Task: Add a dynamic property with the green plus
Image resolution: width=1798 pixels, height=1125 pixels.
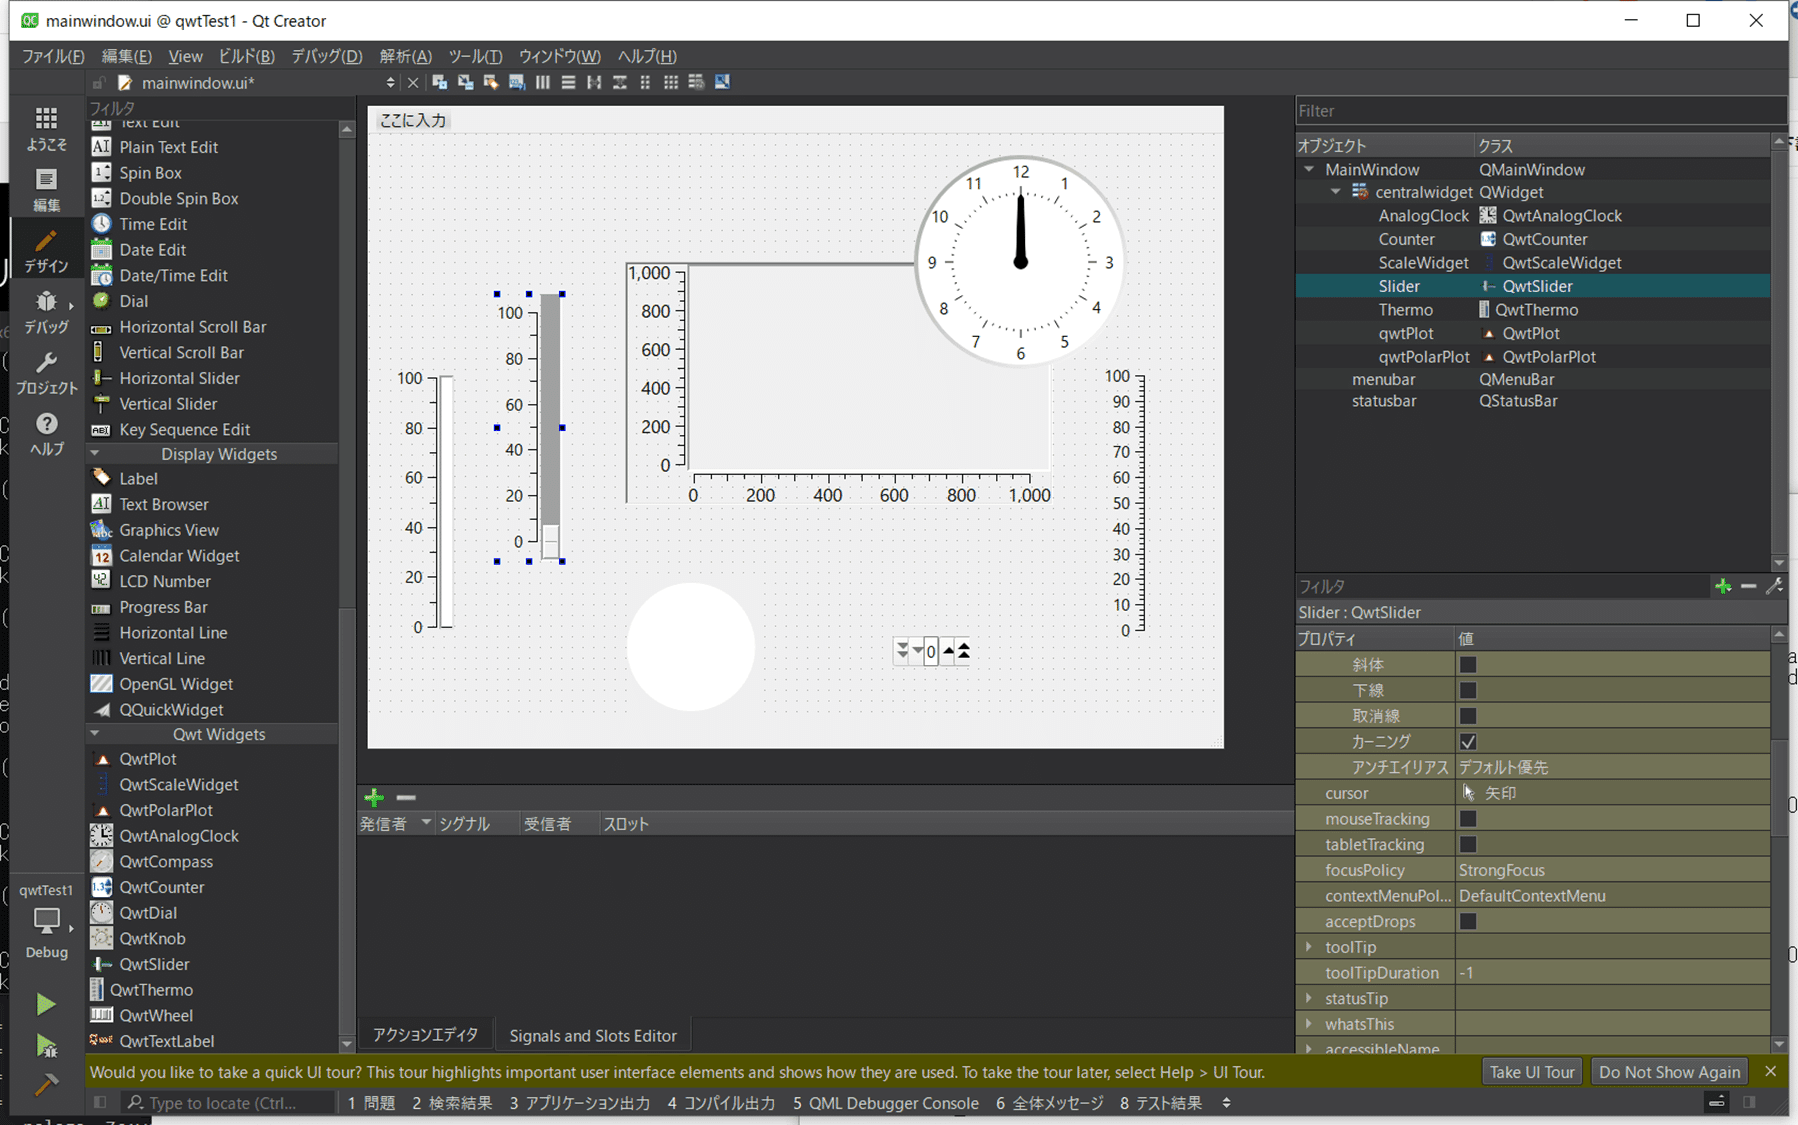Action: click(x=1723, y=586)
